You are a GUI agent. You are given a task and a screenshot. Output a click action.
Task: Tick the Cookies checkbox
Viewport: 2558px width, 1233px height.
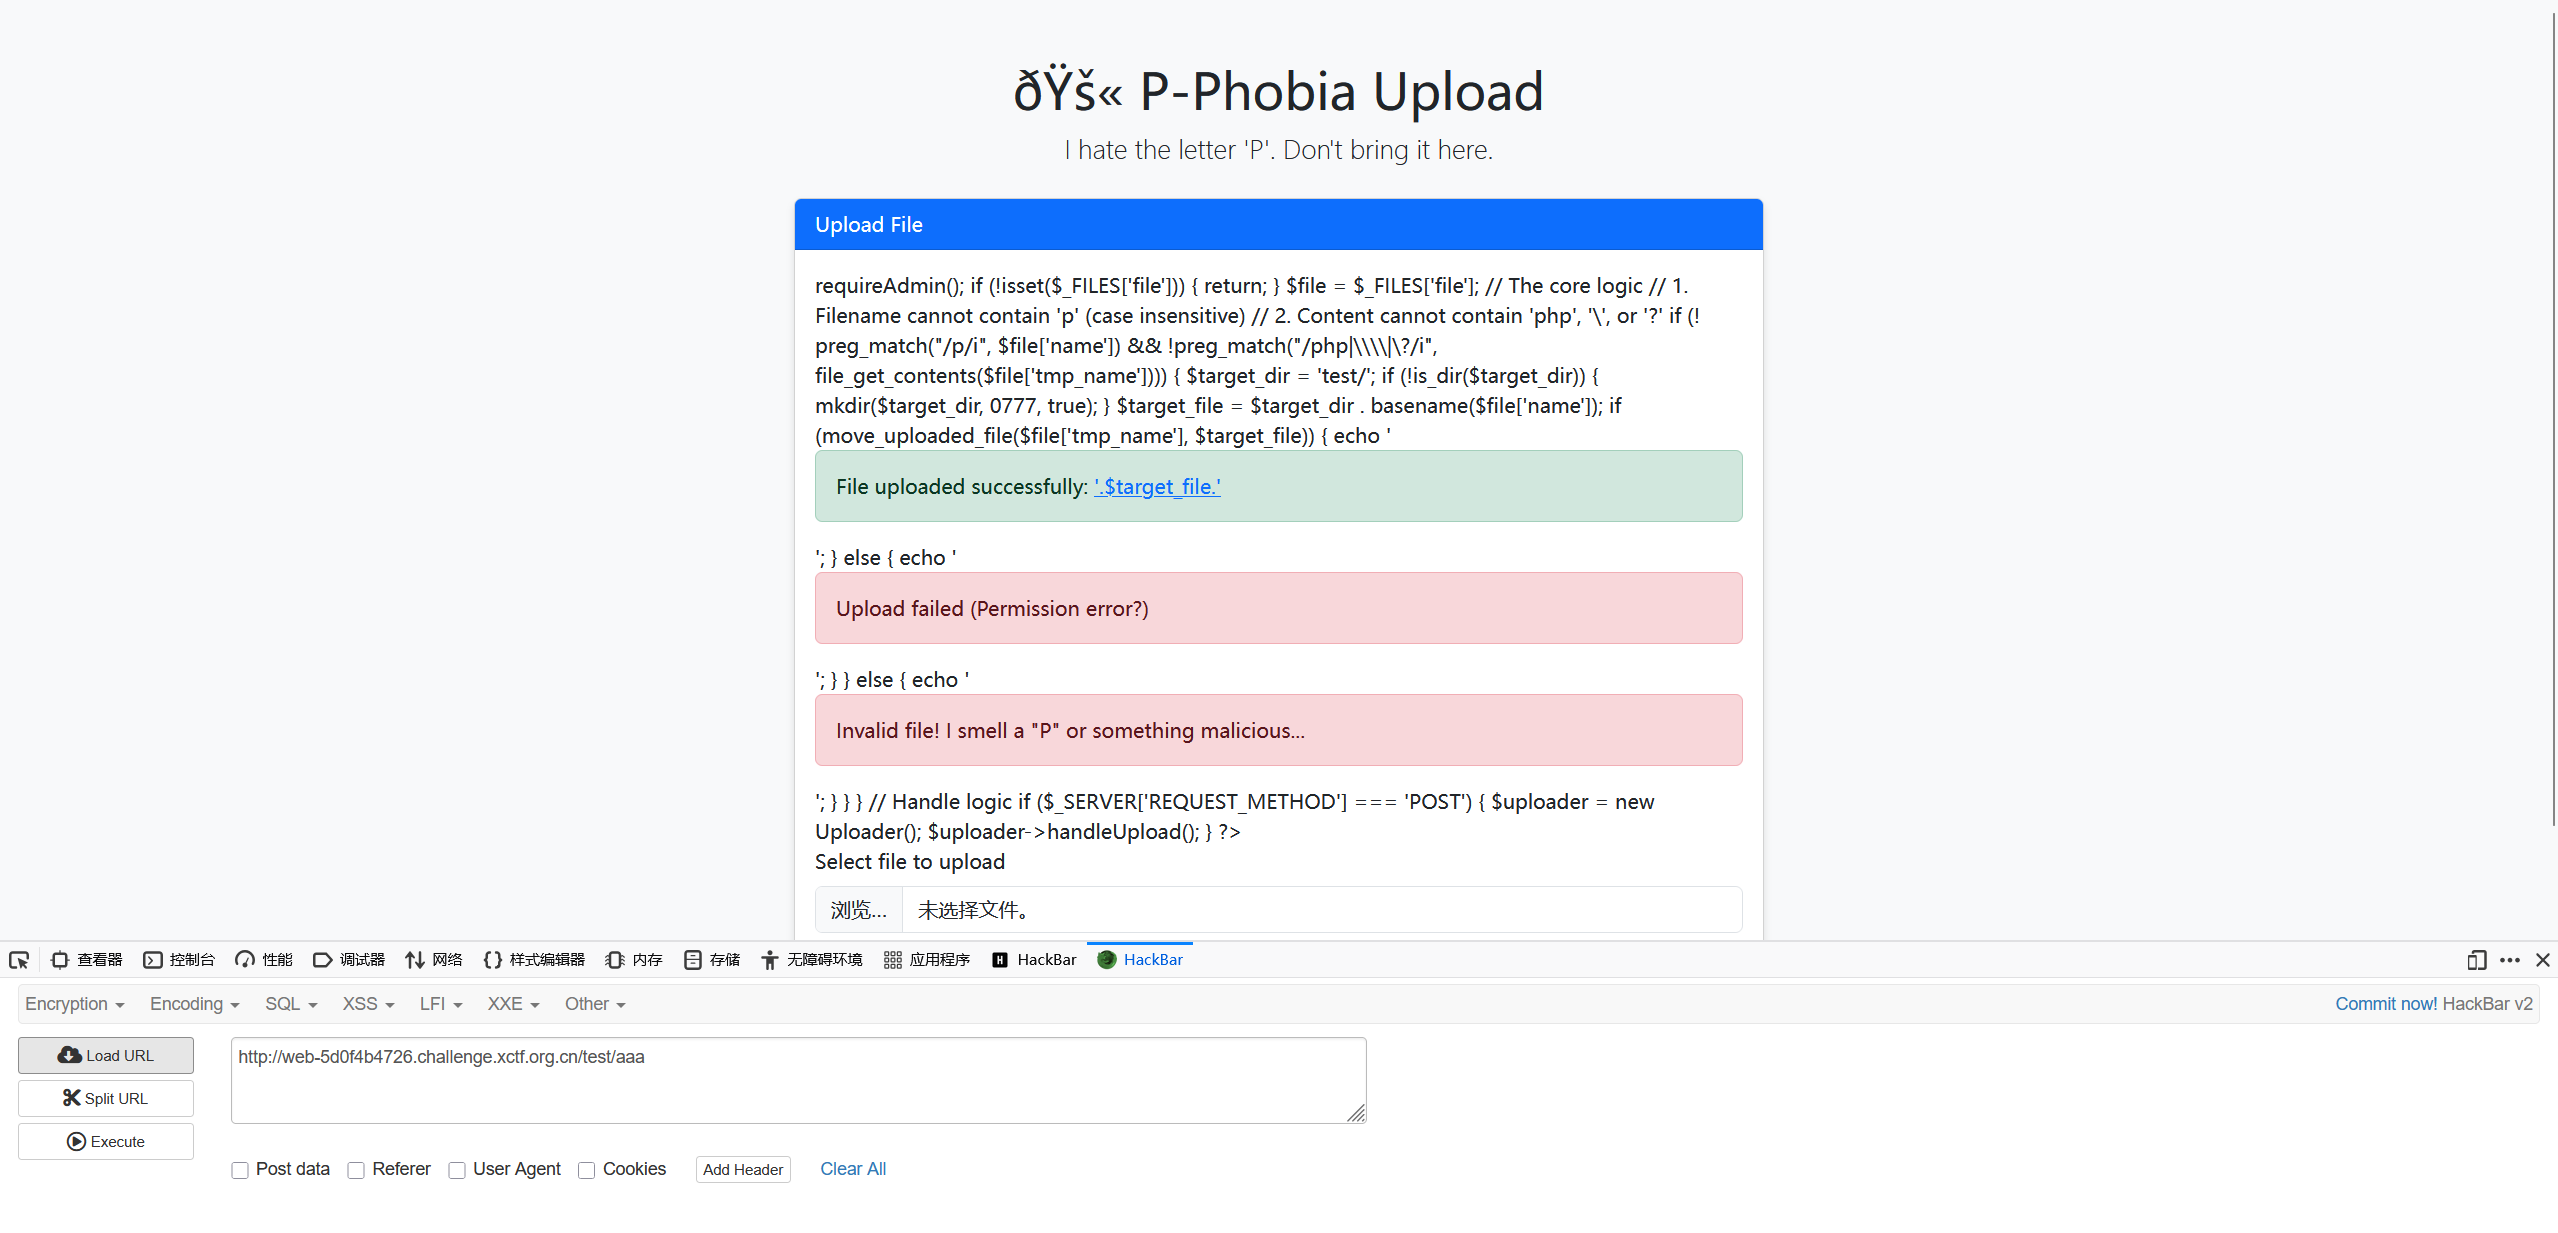[x=587, y=1170]
